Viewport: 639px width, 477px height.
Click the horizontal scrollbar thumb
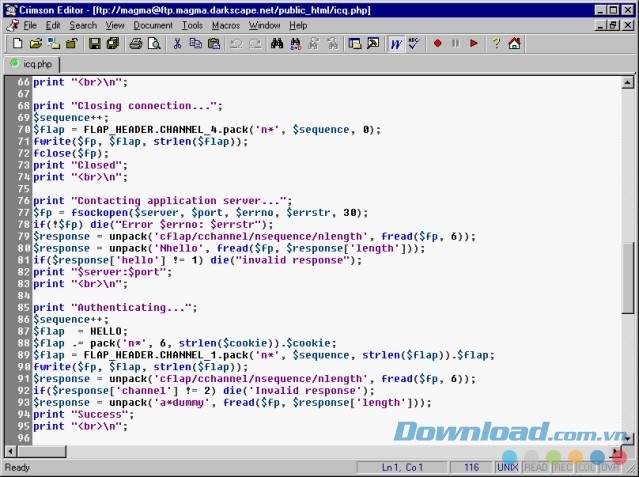(41, 451)
